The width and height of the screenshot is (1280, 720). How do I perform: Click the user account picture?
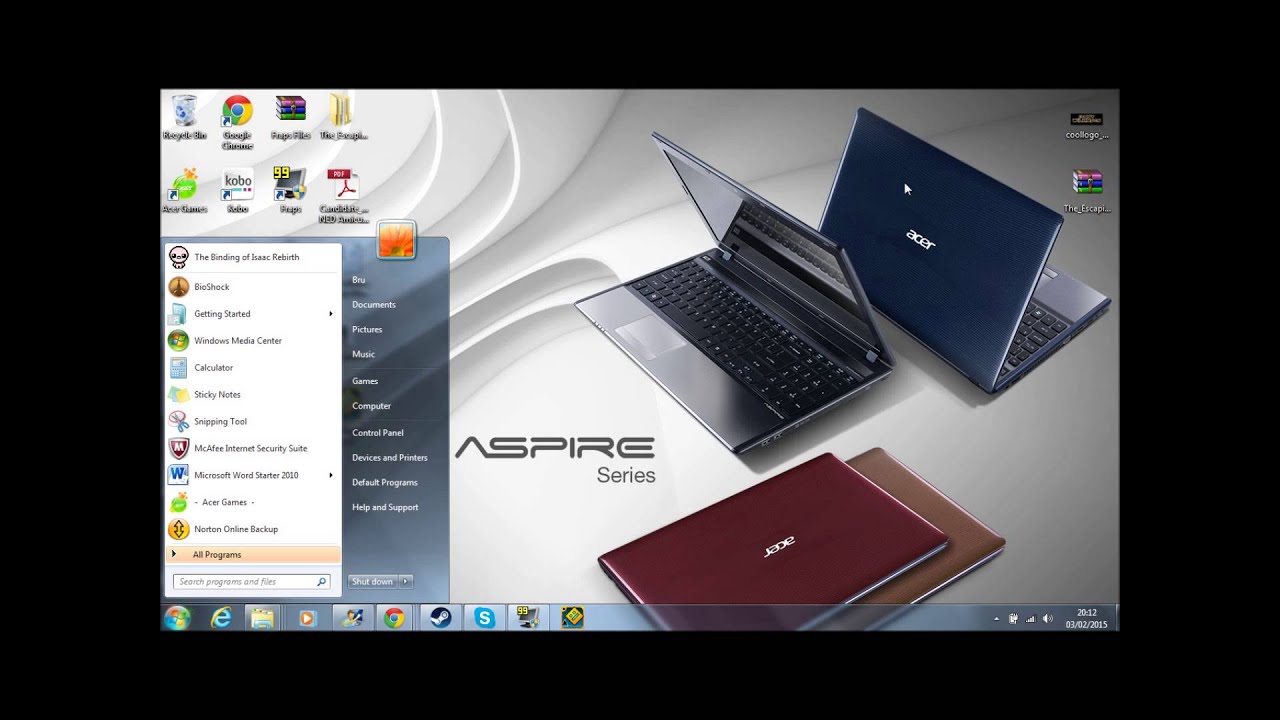coord(396,241)
